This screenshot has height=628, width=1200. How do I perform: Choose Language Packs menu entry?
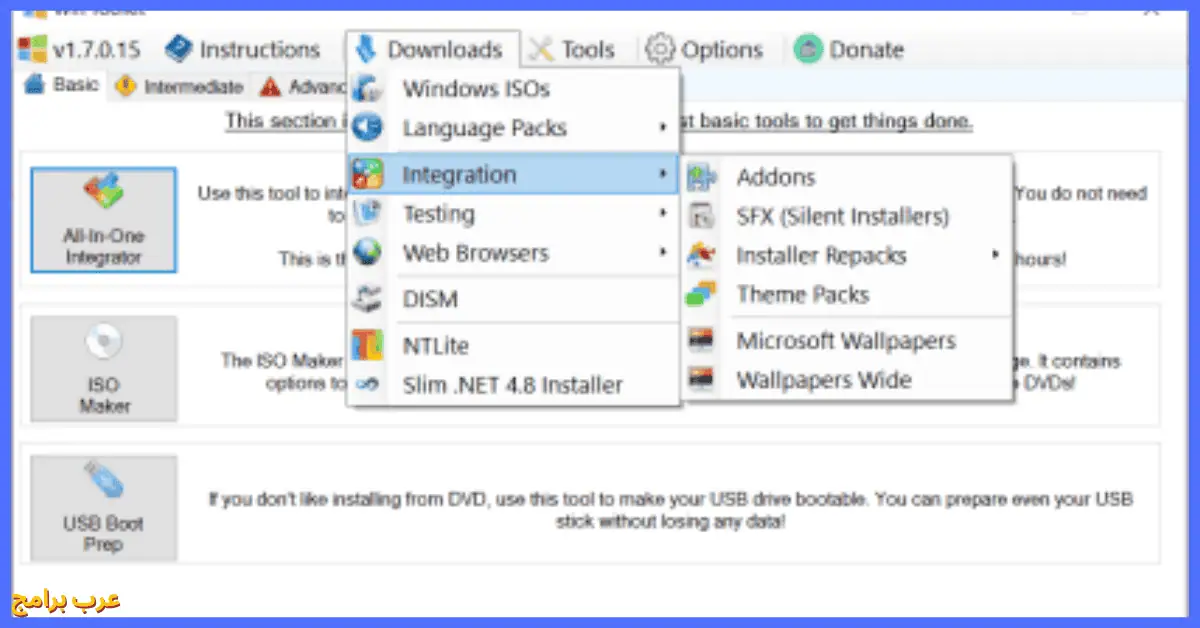(514, 128)
